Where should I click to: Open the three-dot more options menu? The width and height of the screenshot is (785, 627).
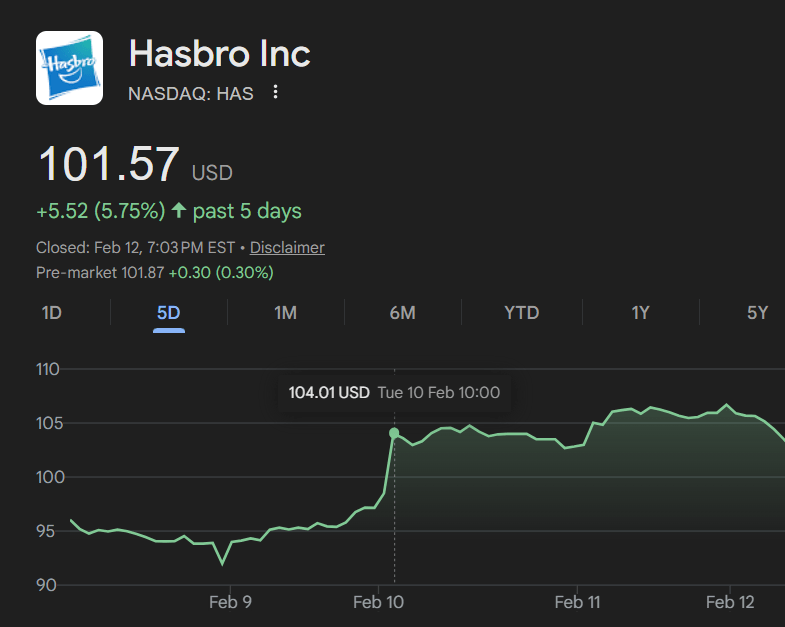(275, 93)
